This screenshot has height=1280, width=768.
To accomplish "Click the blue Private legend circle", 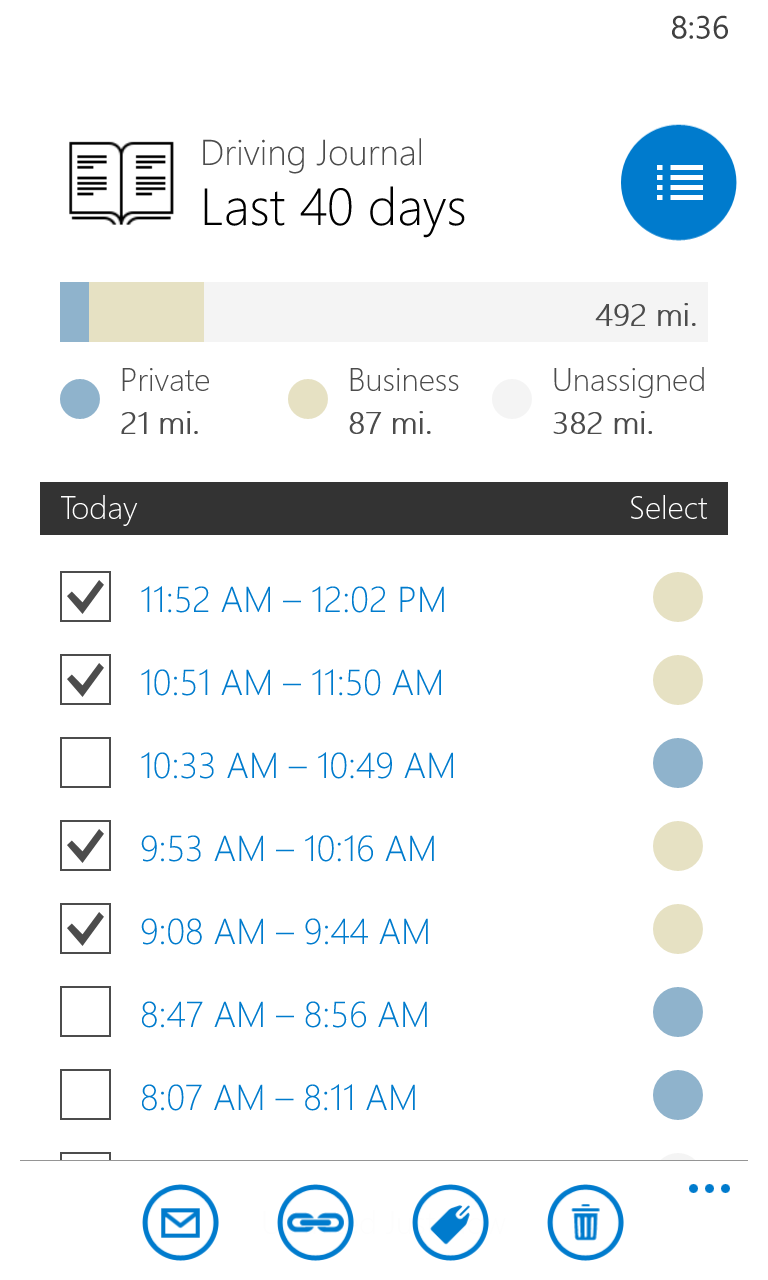I will click(80, 400).
